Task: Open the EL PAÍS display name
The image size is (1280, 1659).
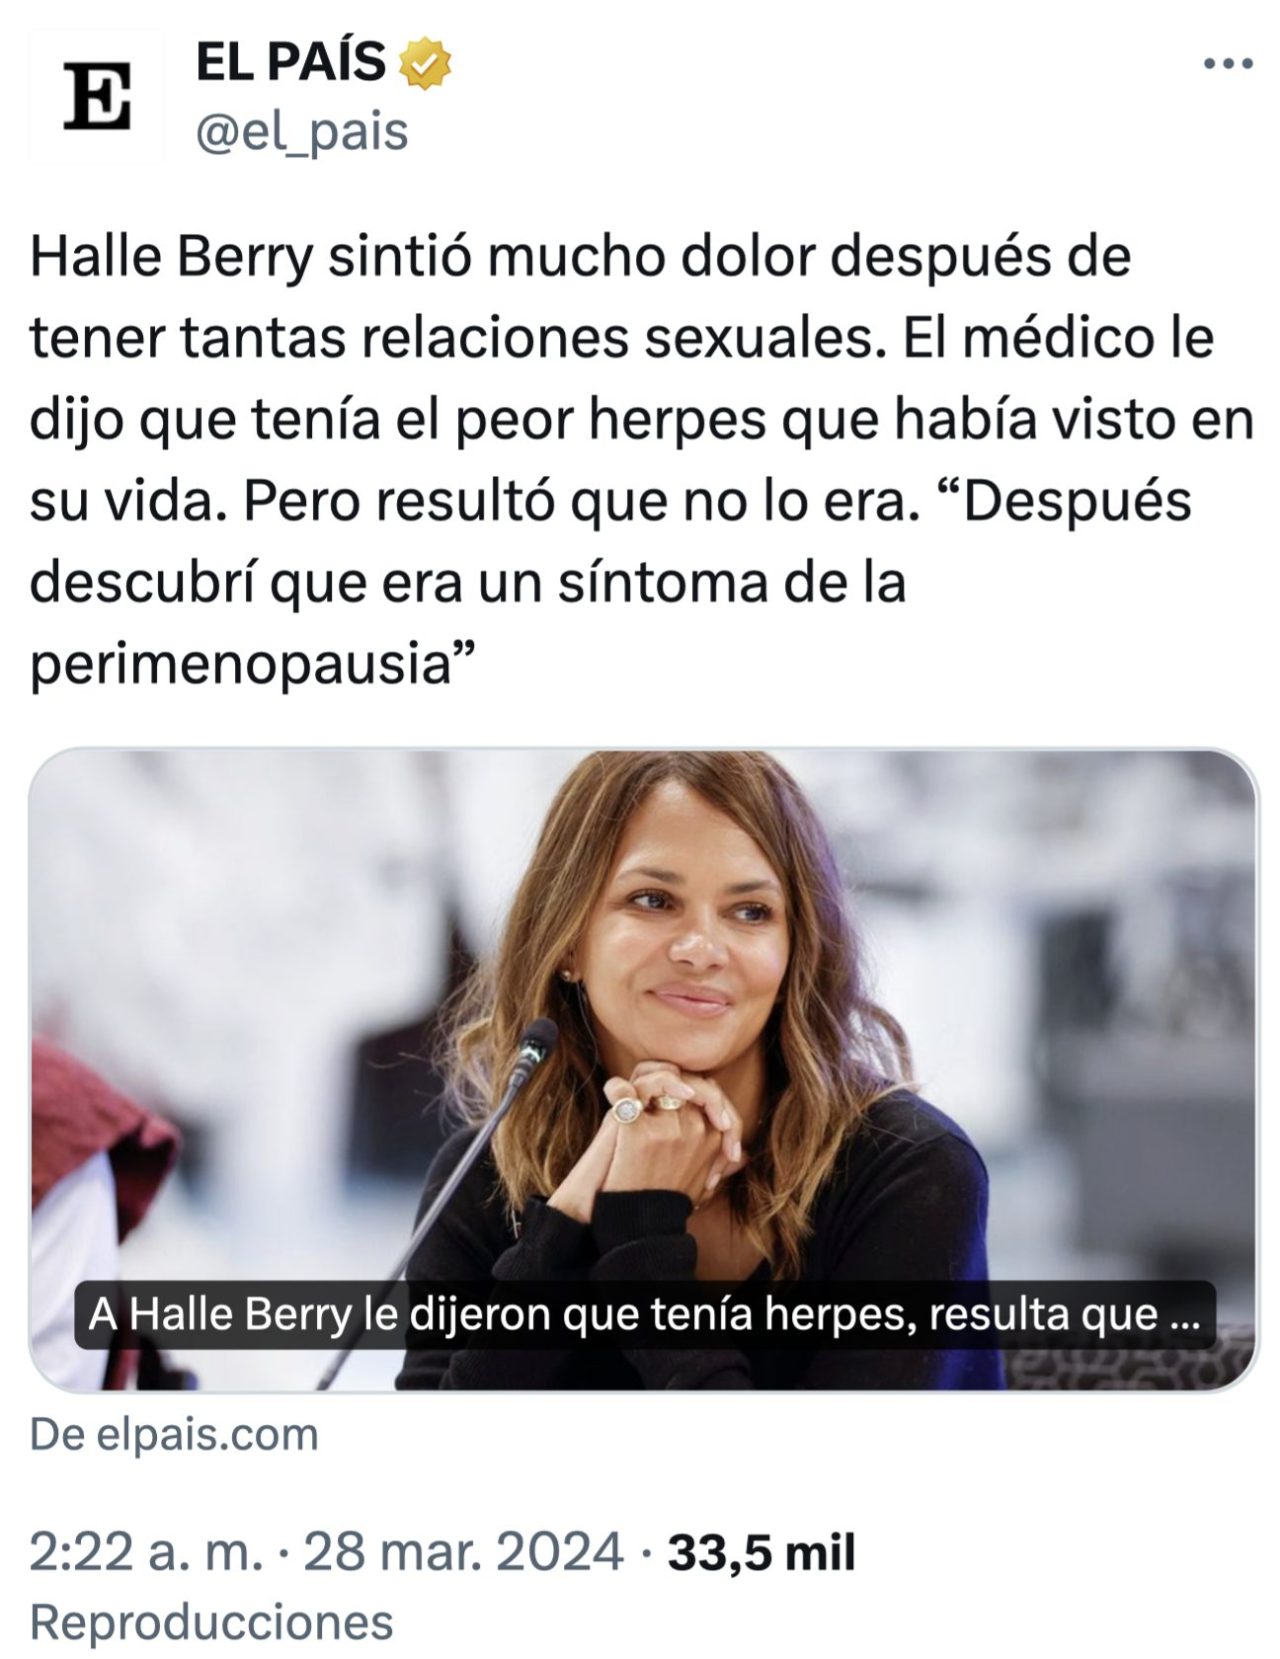Action: [x=290, y=63]
